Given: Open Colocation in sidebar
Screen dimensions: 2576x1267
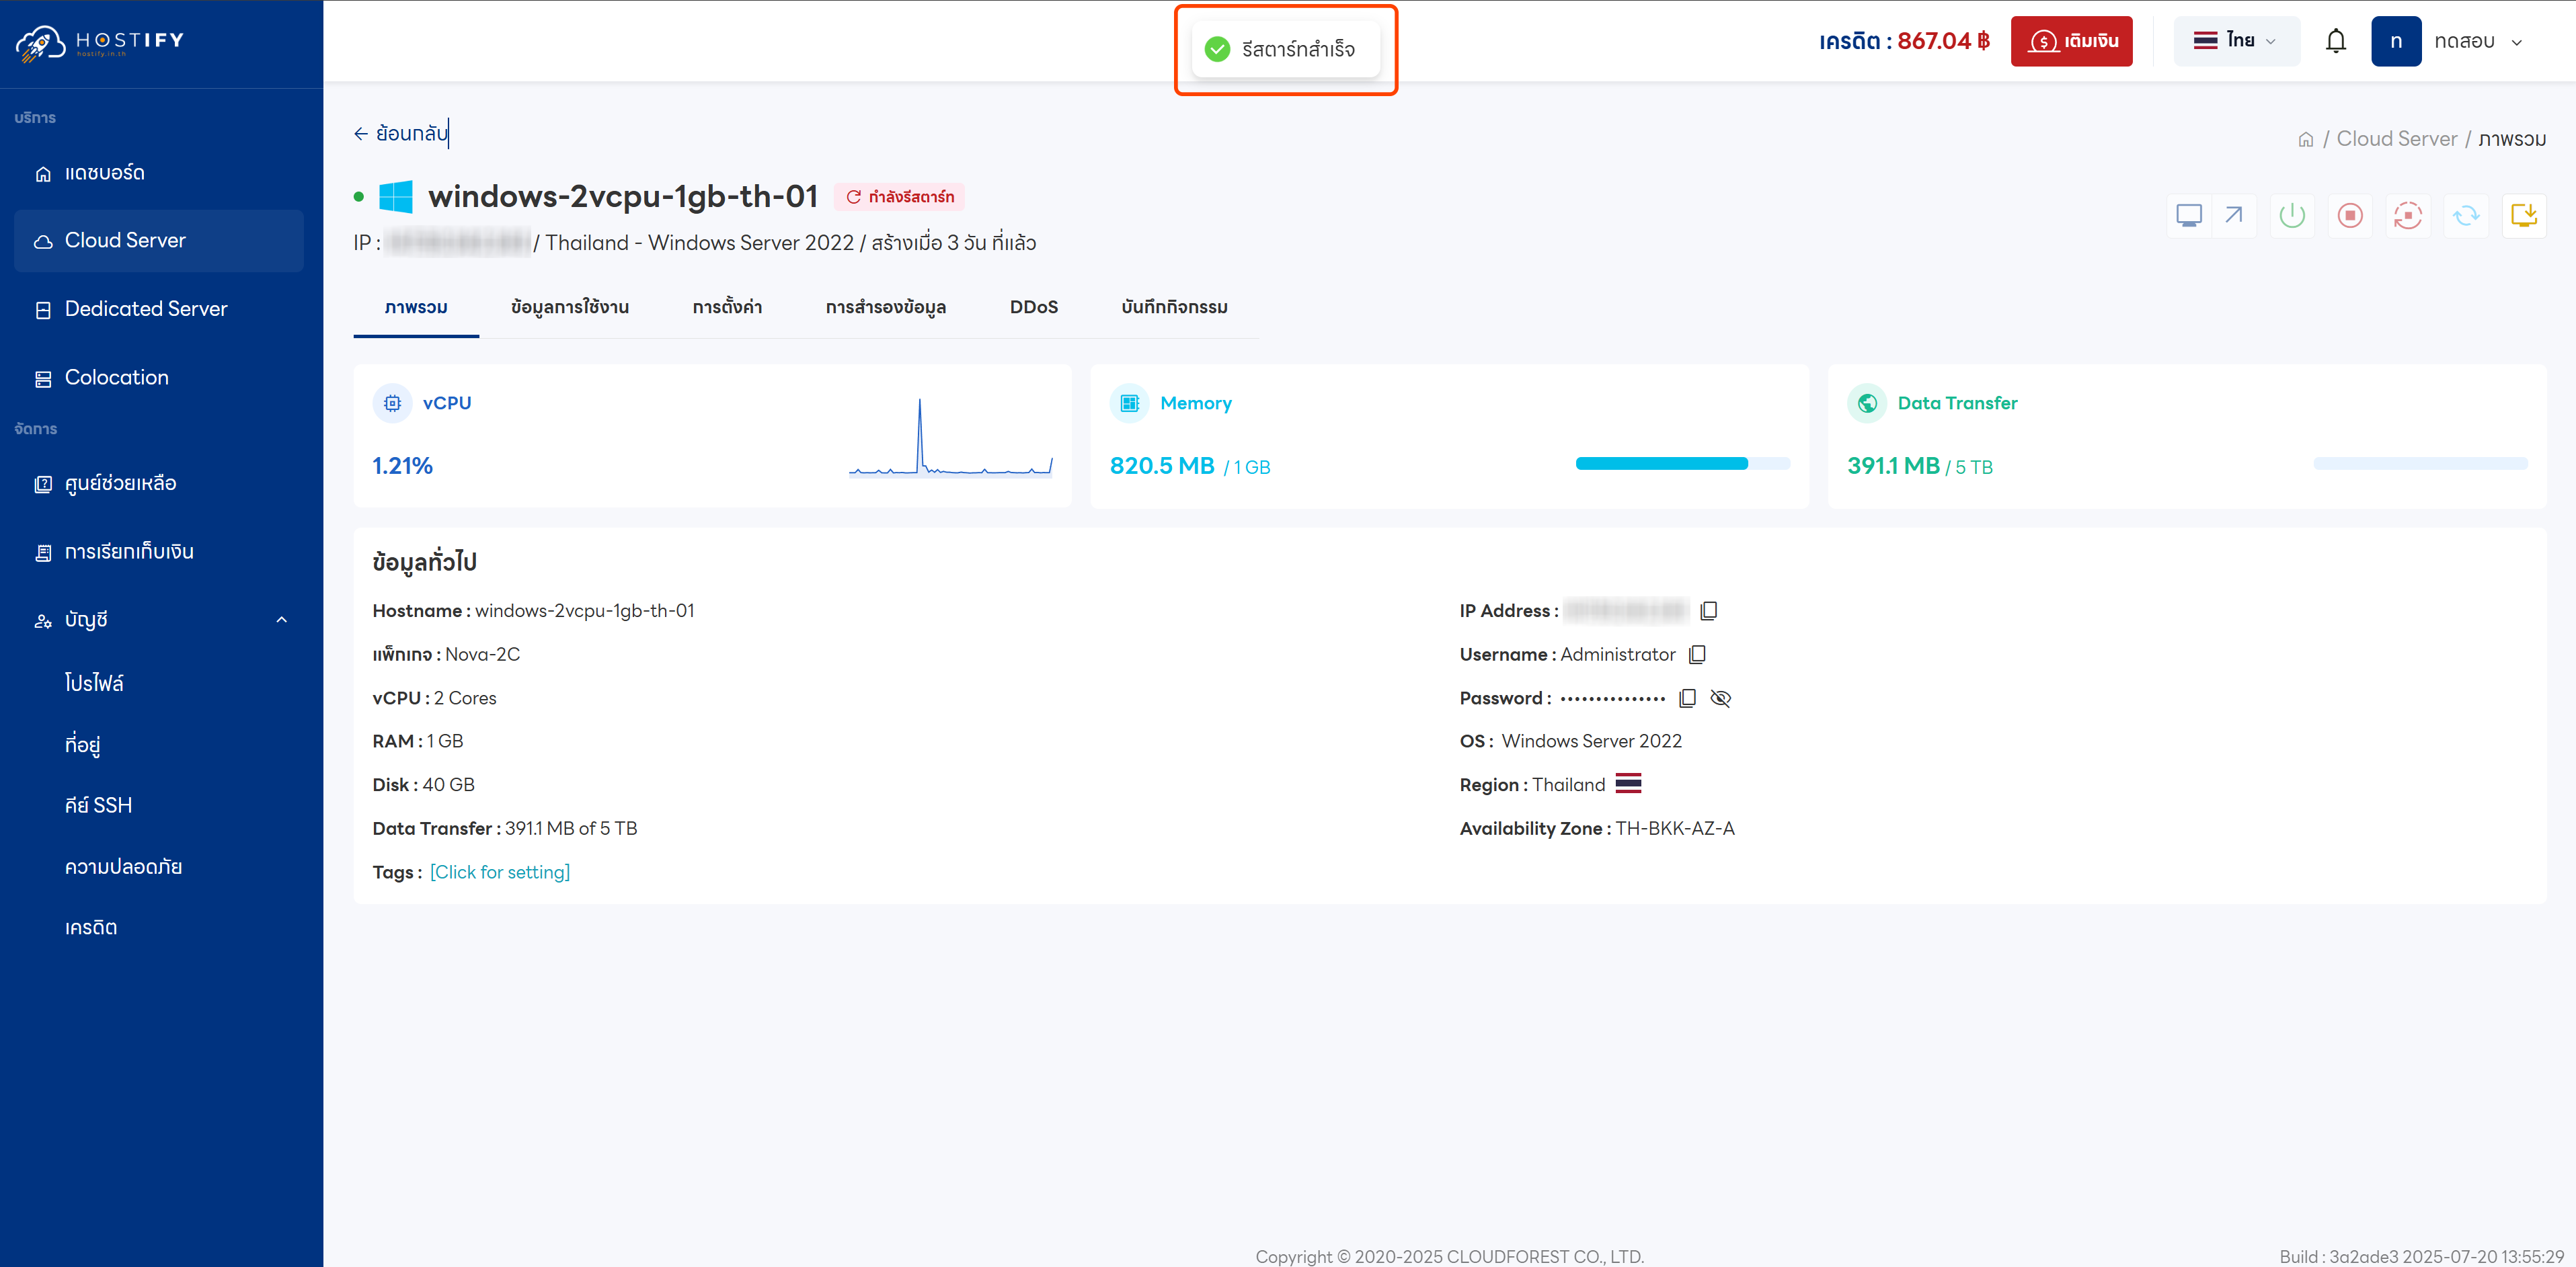Looking at the screenshot, I should 160,378.
